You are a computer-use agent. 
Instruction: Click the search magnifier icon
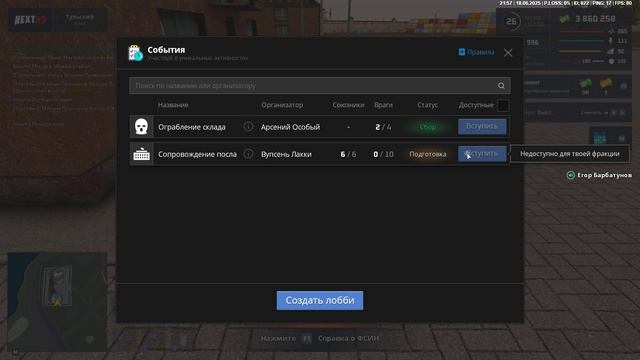tap(501, 86)
